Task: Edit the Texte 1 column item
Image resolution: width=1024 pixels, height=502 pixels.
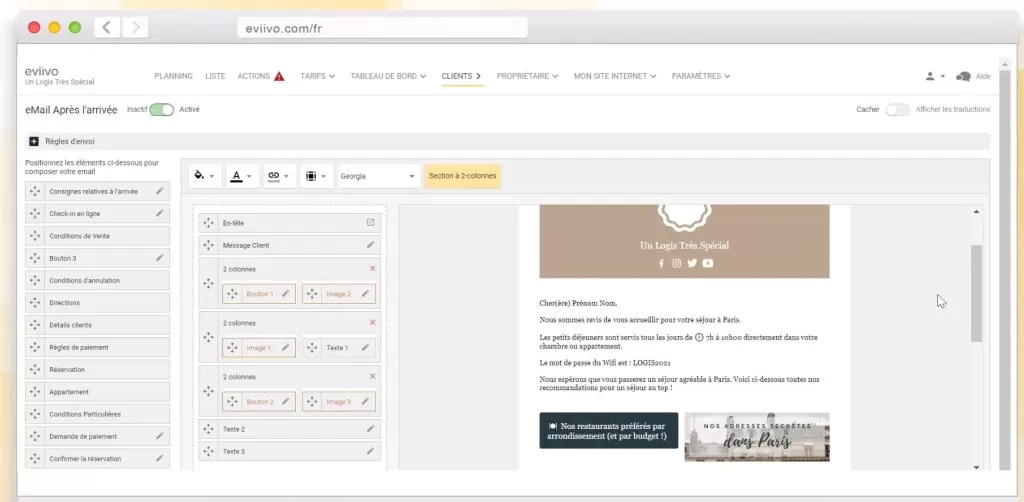Action: point(365,348)
